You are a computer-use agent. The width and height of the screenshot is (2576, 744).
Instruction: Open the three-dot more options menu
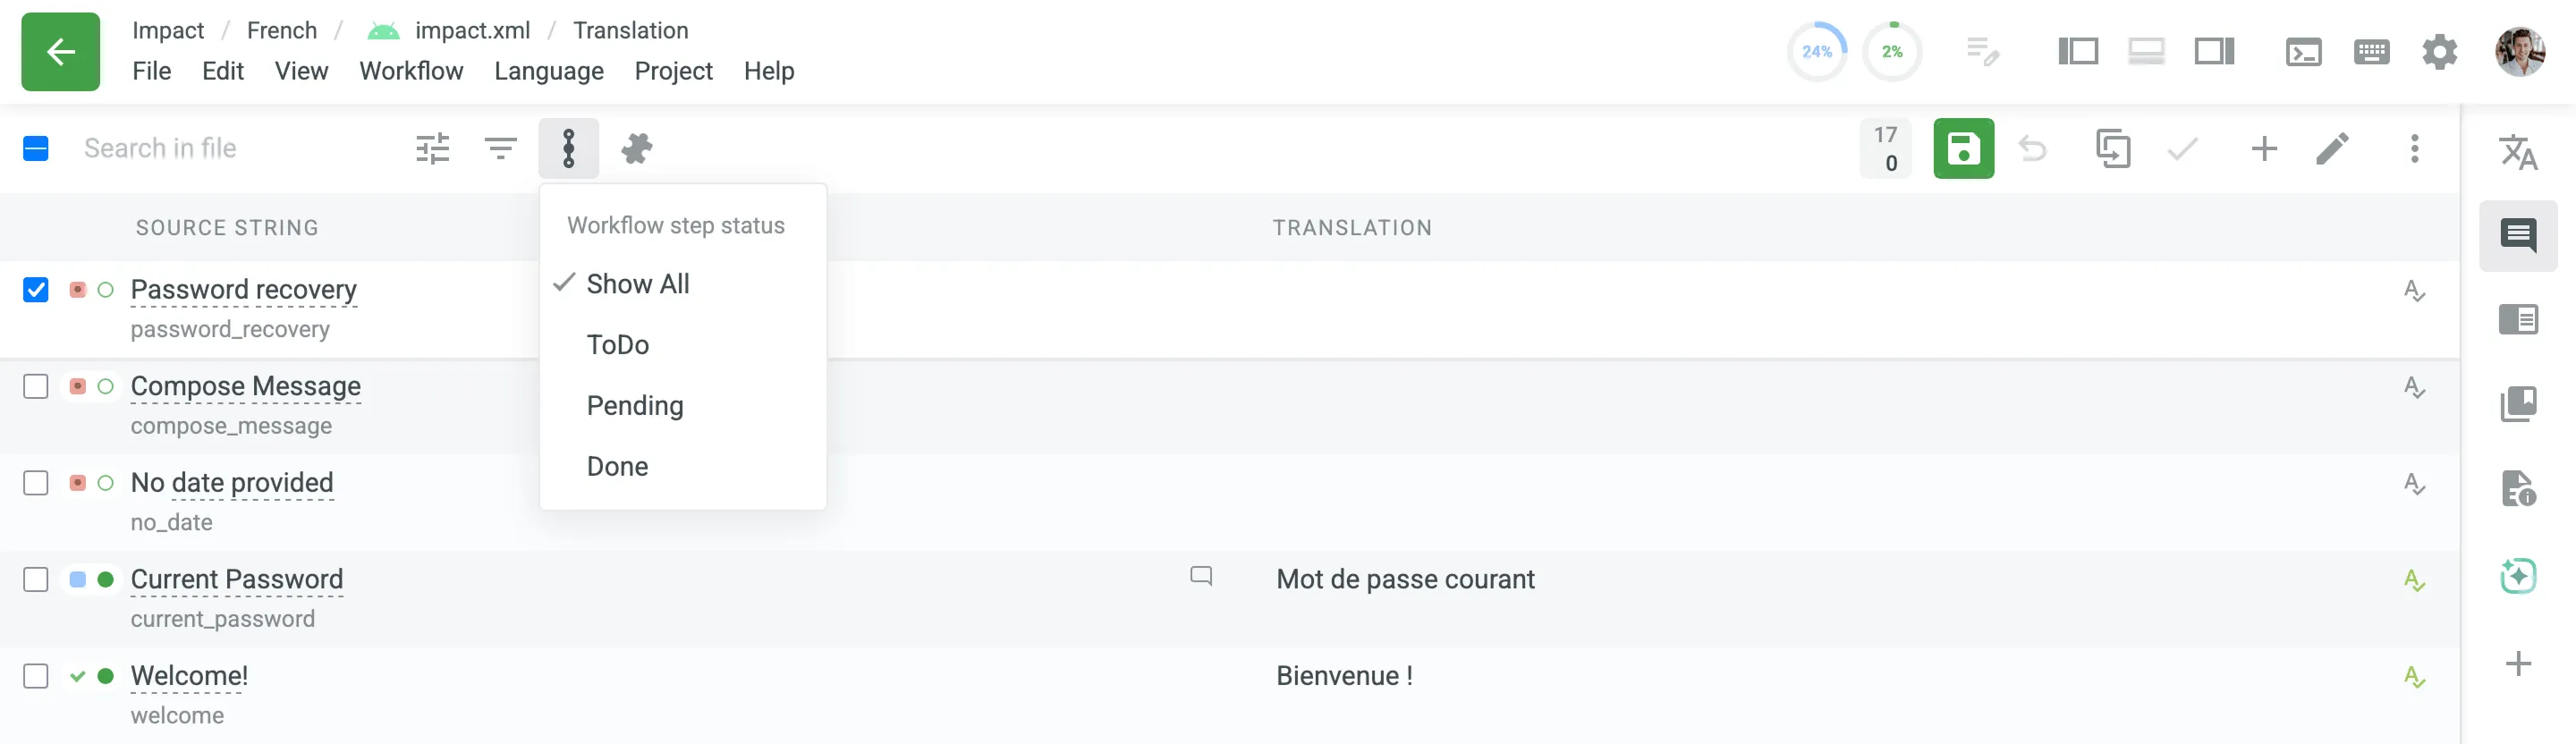[x=2413, y=149]
